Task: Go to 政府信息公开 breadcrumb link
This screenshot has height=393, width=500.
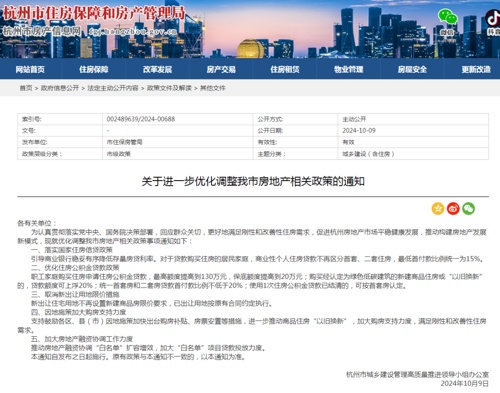Action: pos(60,88)
